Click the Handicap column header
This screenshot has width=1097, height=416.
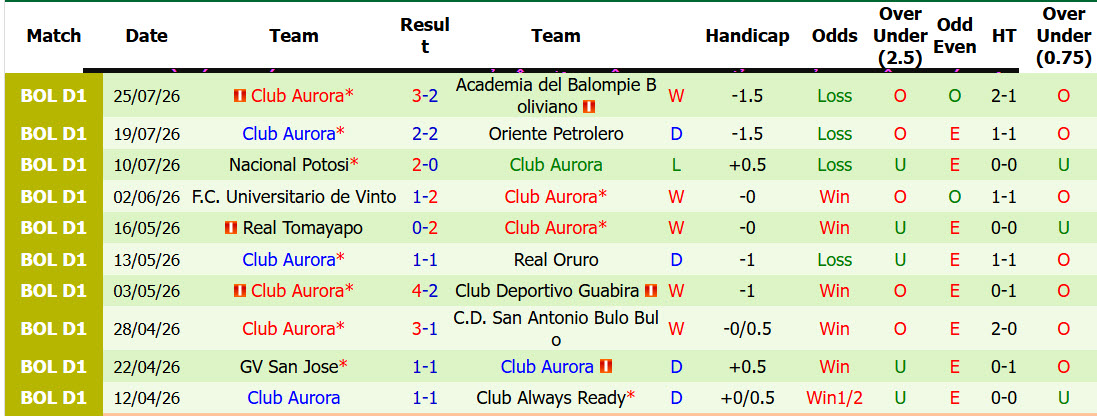pyautogui.click(x=747, y=36)
